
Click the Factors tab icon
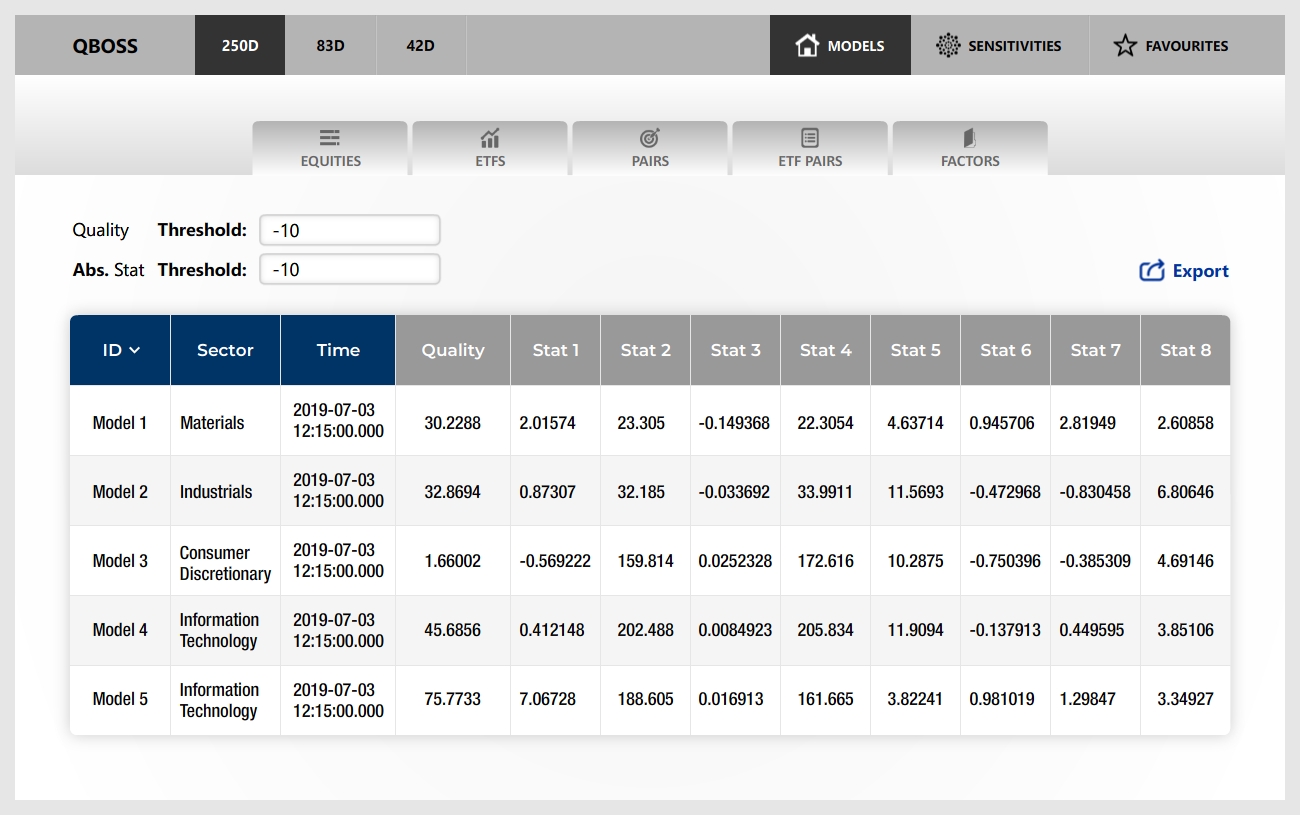970,138
